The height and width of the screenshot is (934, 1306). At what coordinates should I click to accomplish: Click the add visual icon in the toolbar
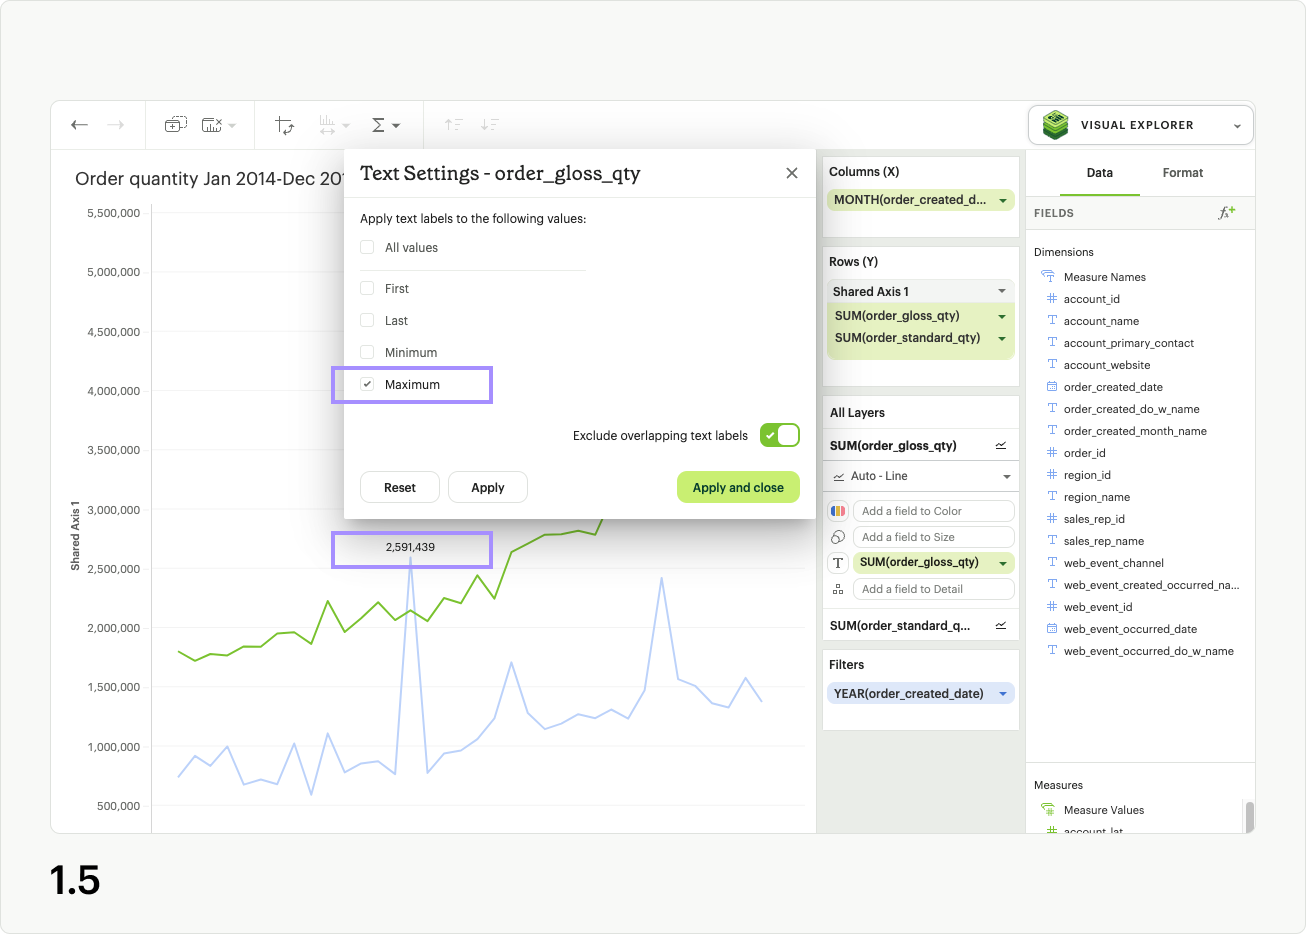point(176,125)
